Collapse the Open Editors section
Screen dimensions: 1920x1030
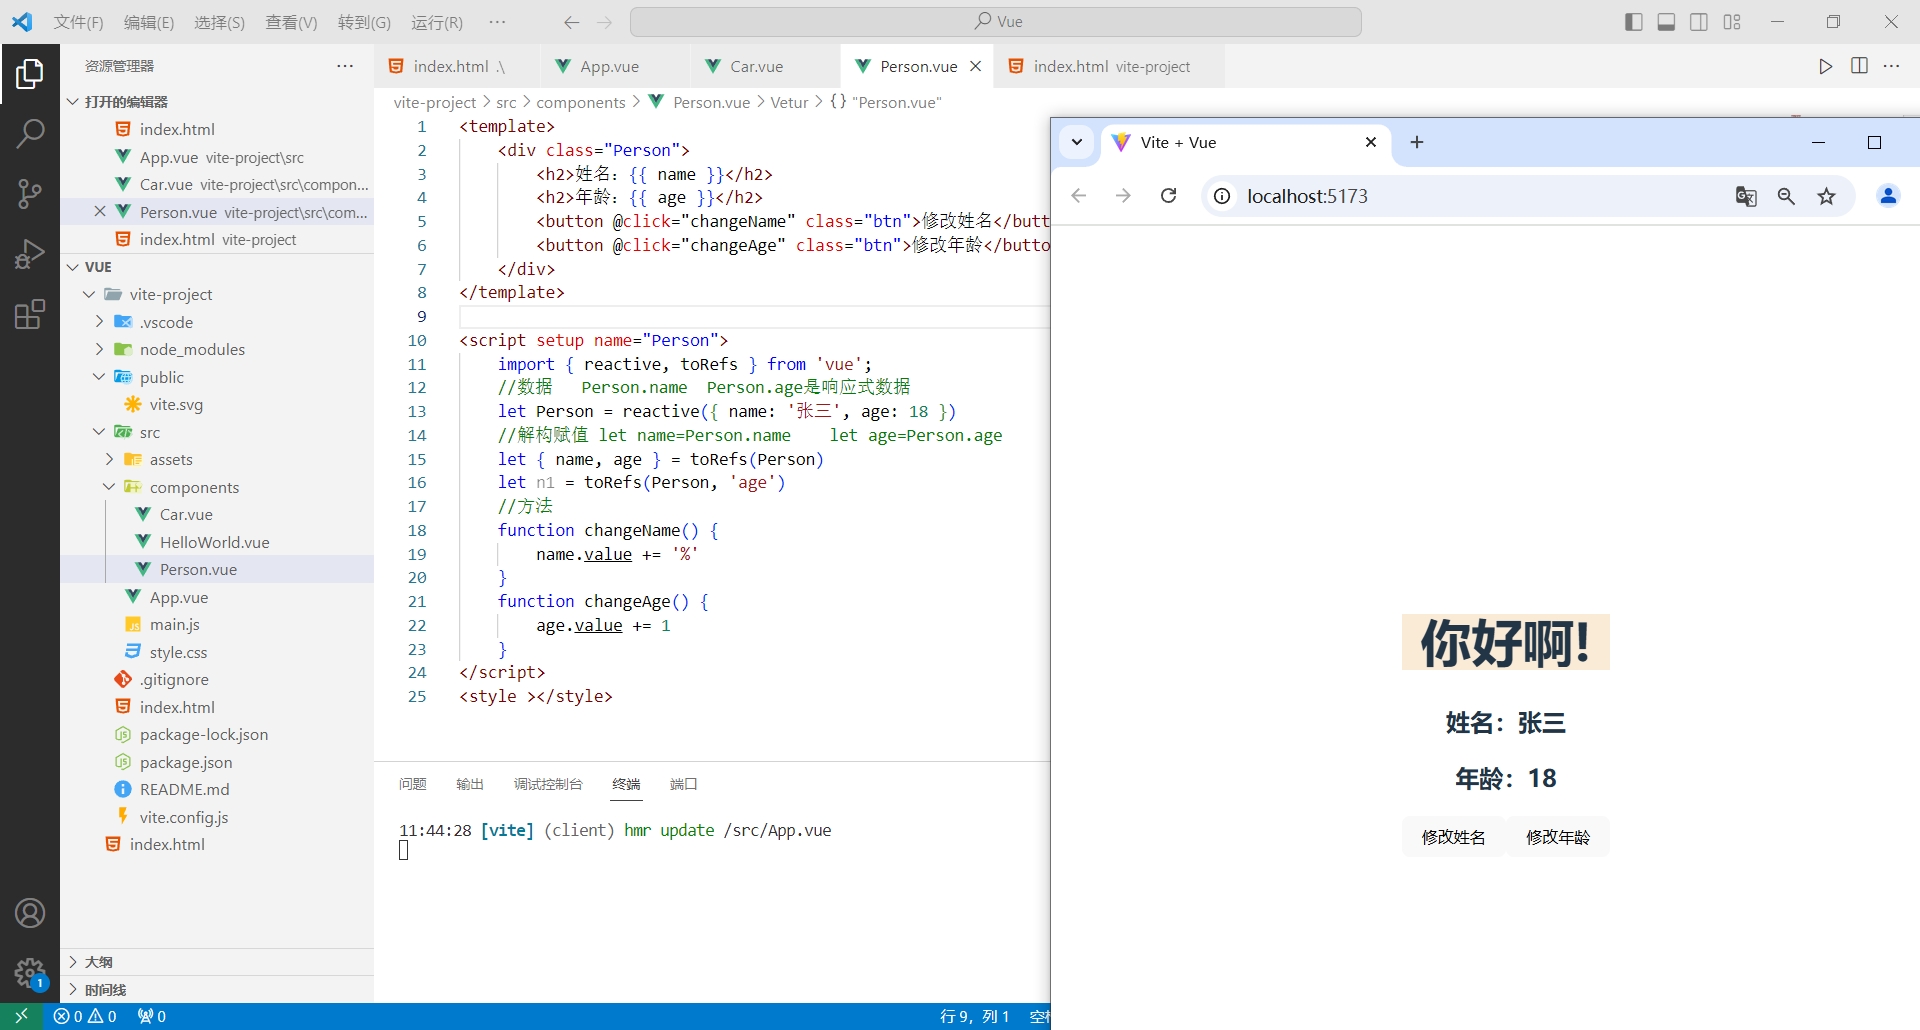73,102
